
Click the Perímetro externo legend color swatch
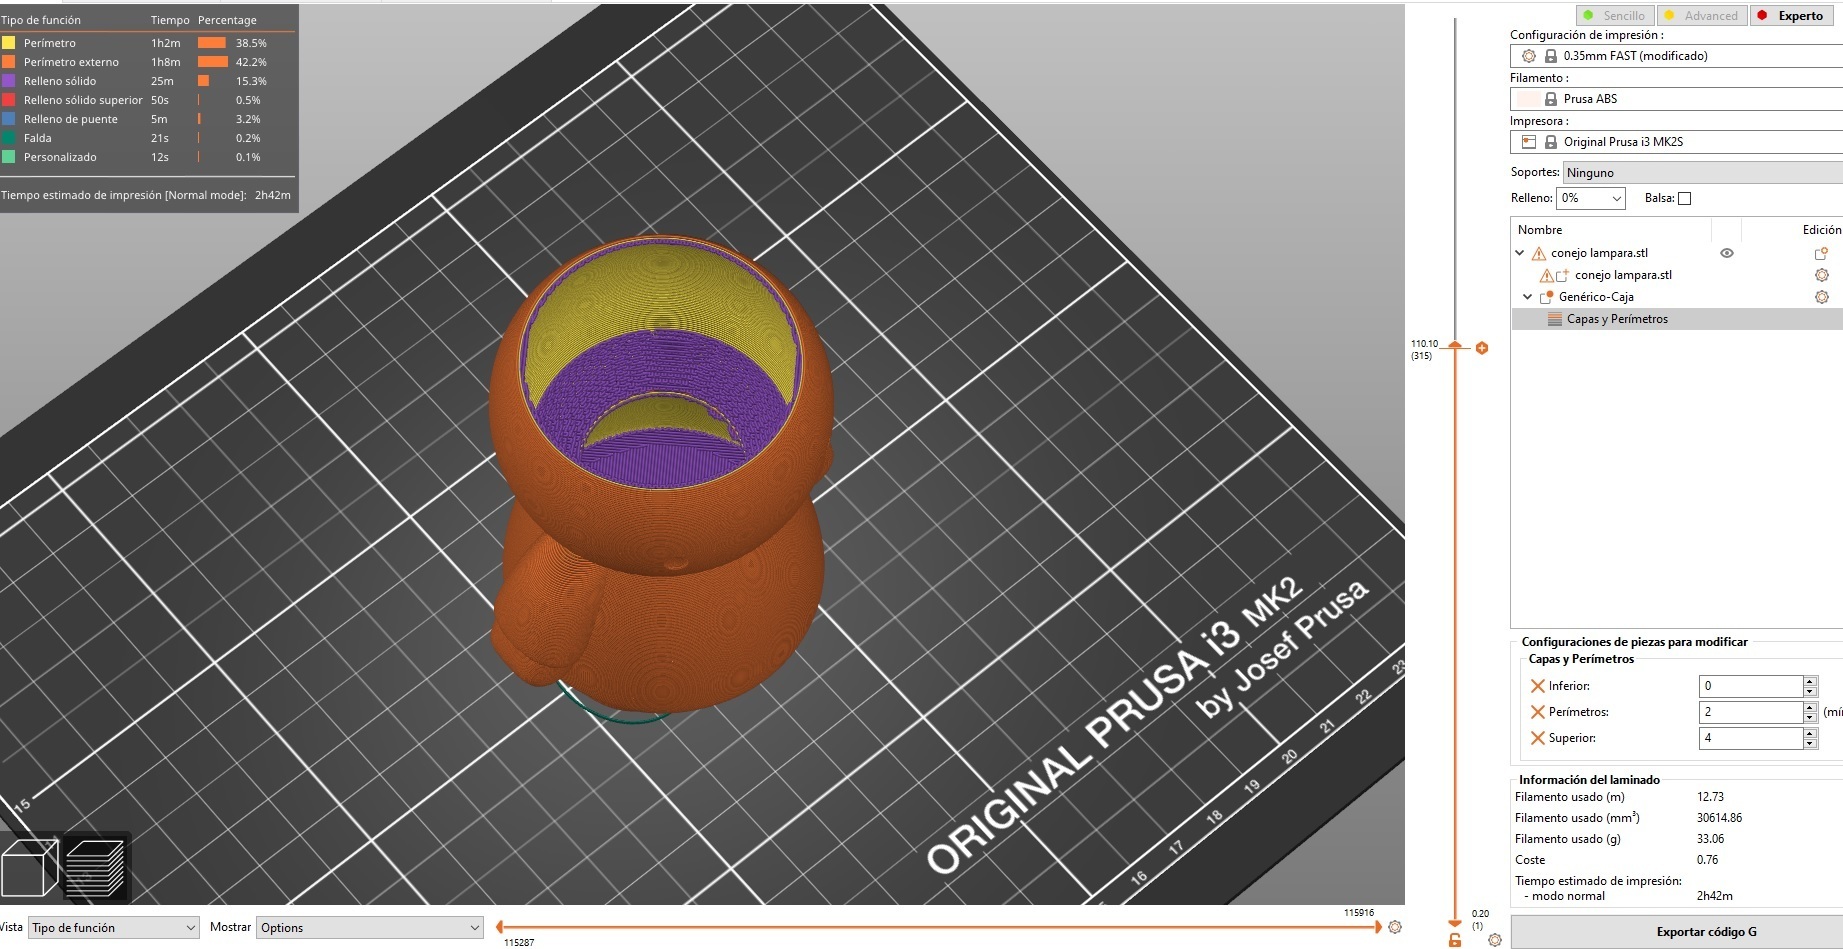tap(9, 62)
